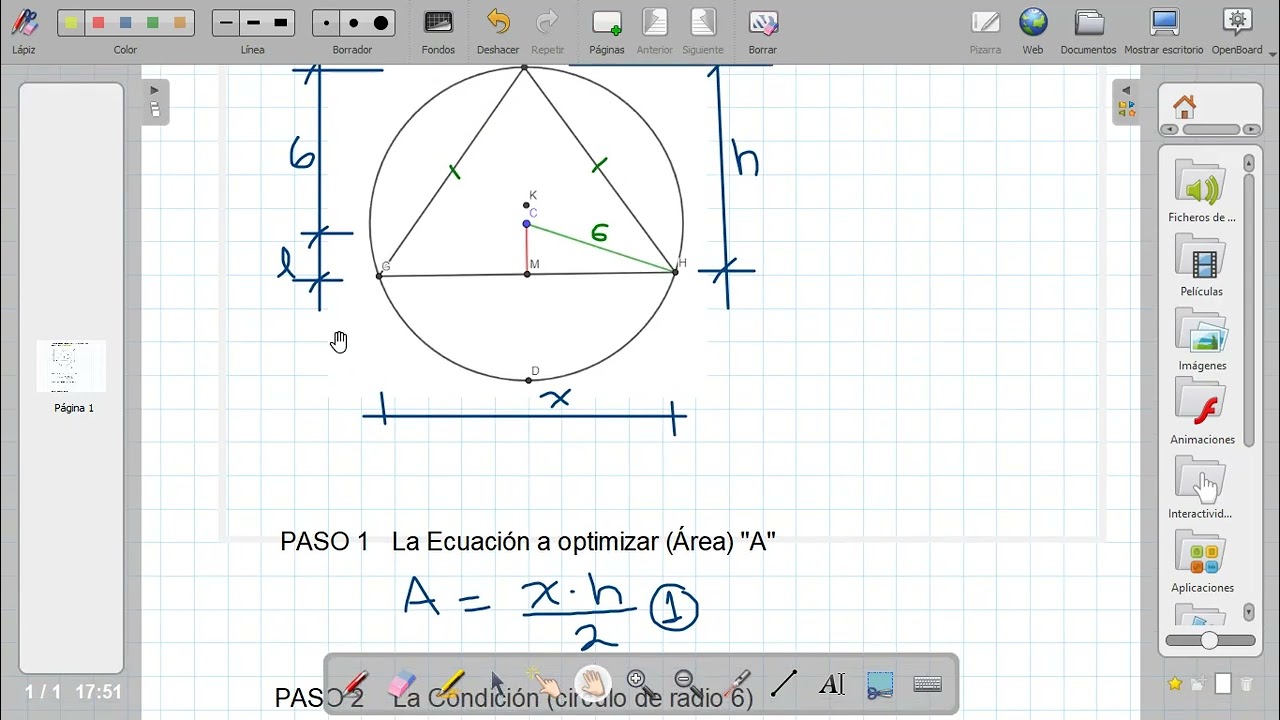Choose the thin line width
The image size is (1280, 720).
pos(226,23)
